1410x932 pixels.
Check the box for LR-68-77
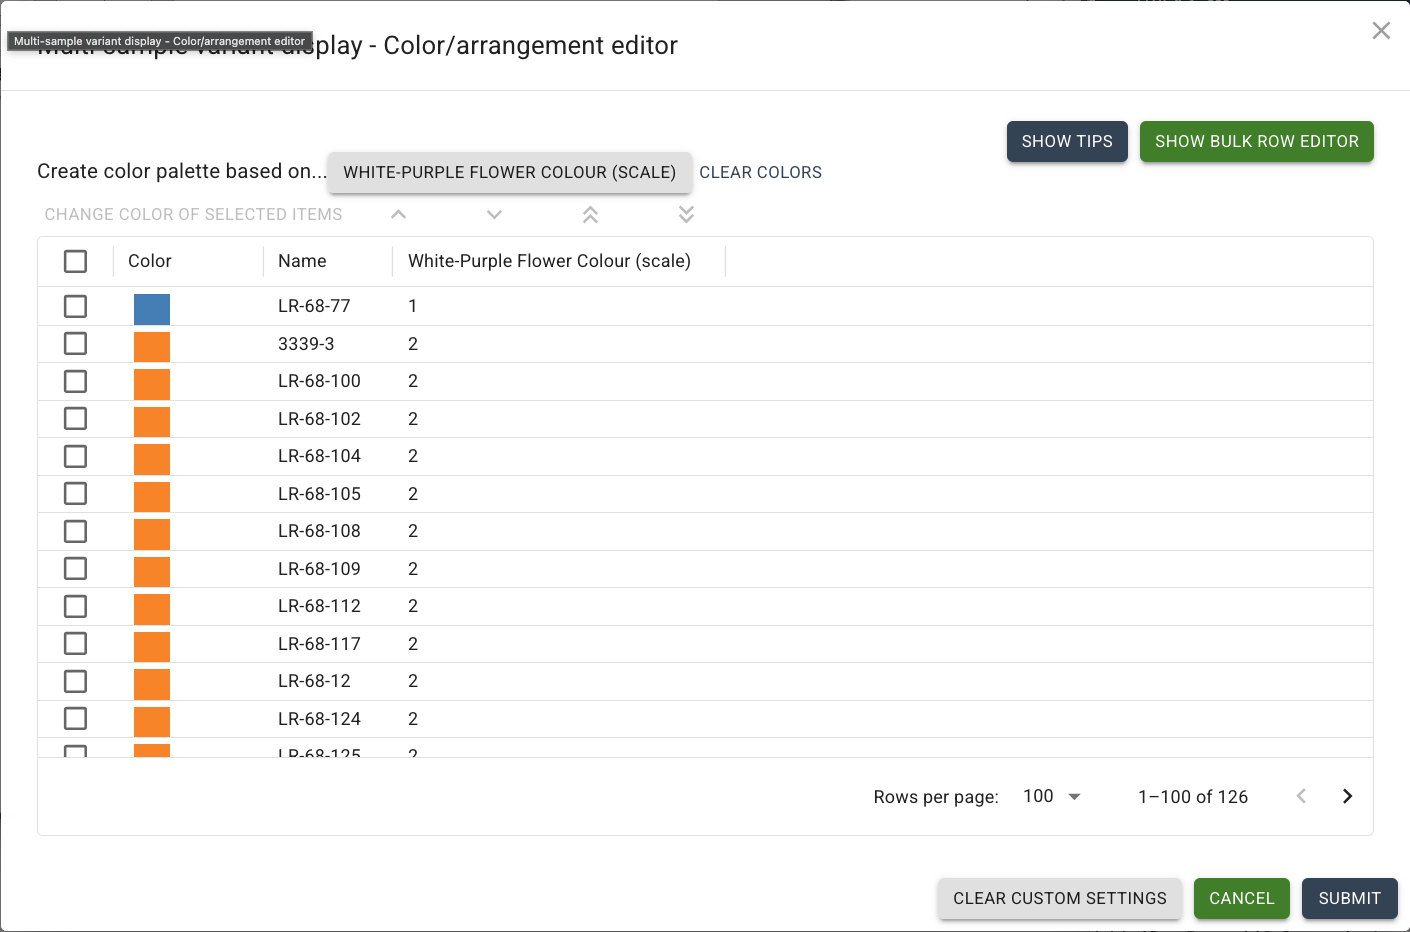coord(75,306)
